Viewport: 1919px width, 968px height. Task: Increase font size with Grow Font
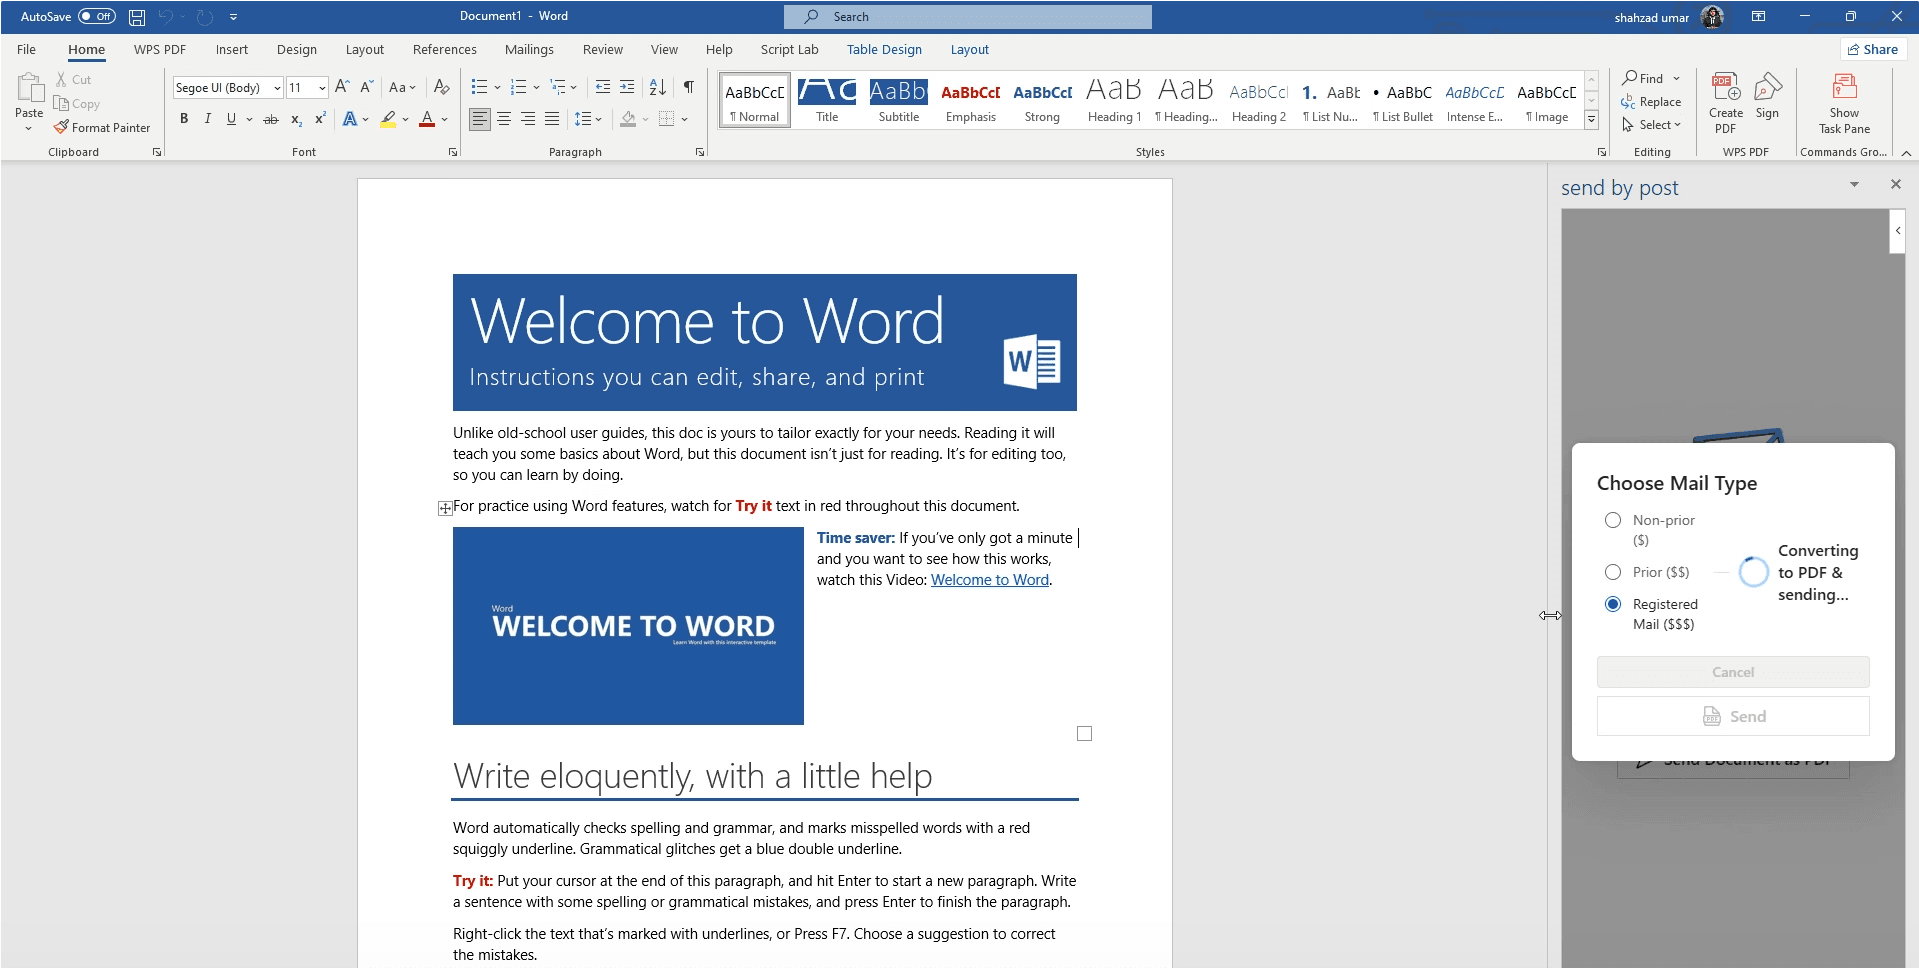[x=342, y=87]
